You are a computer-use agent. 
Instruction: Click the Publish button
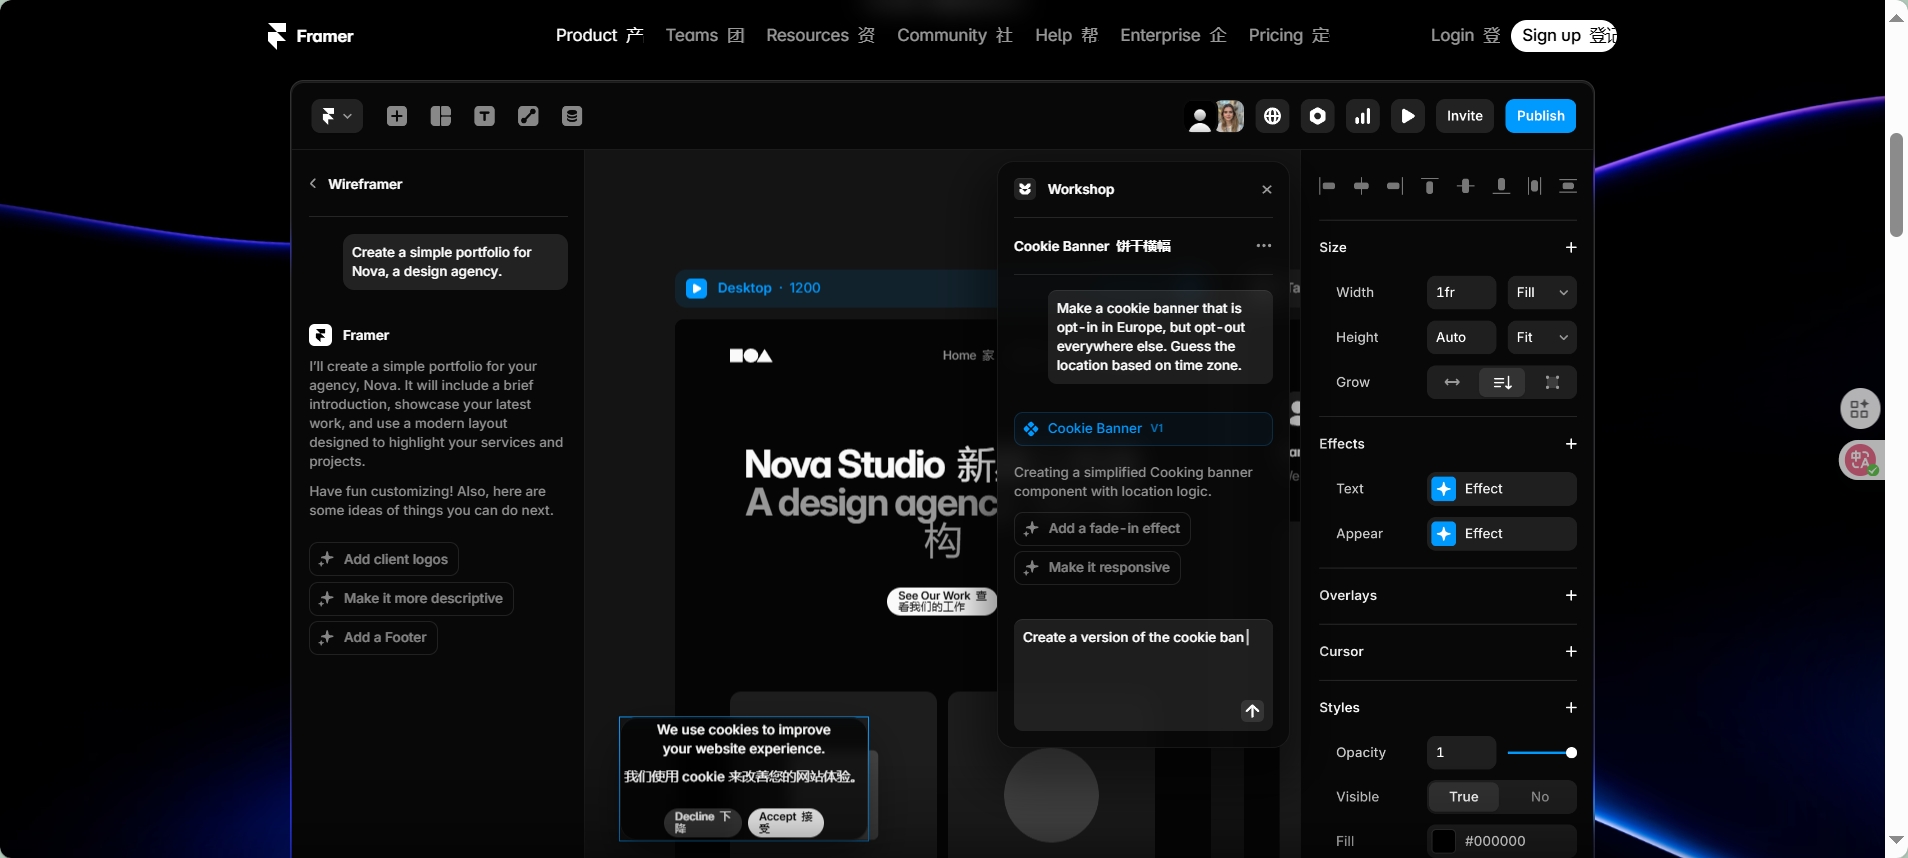click(x=1540, y=116)
